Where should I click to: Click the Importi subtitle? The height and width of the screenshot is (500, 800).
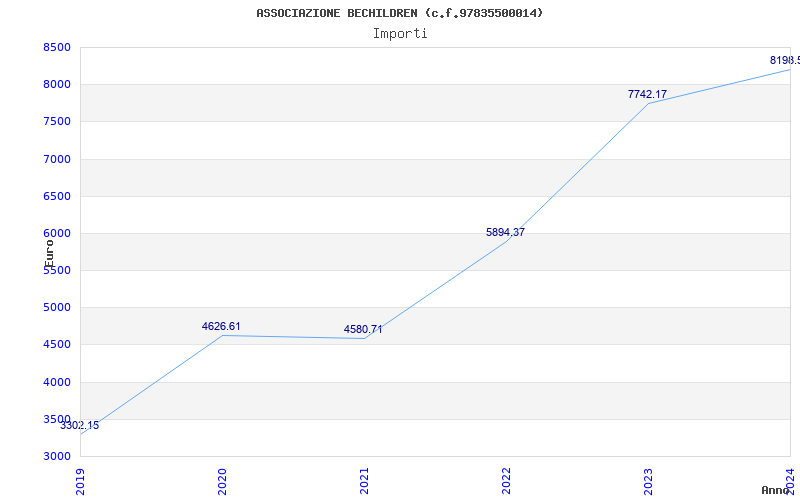click(400, 34)
